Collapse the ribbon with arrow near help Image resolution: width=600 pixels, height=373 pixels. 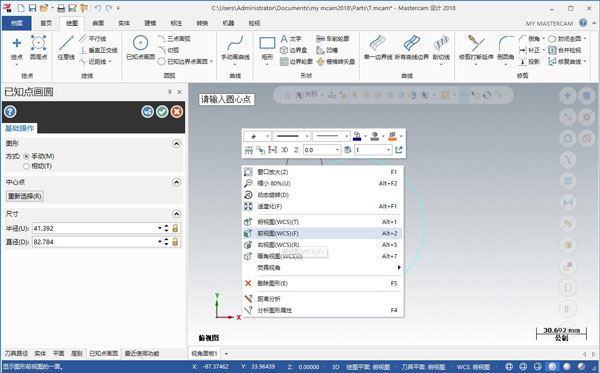[x=593, y=23]
